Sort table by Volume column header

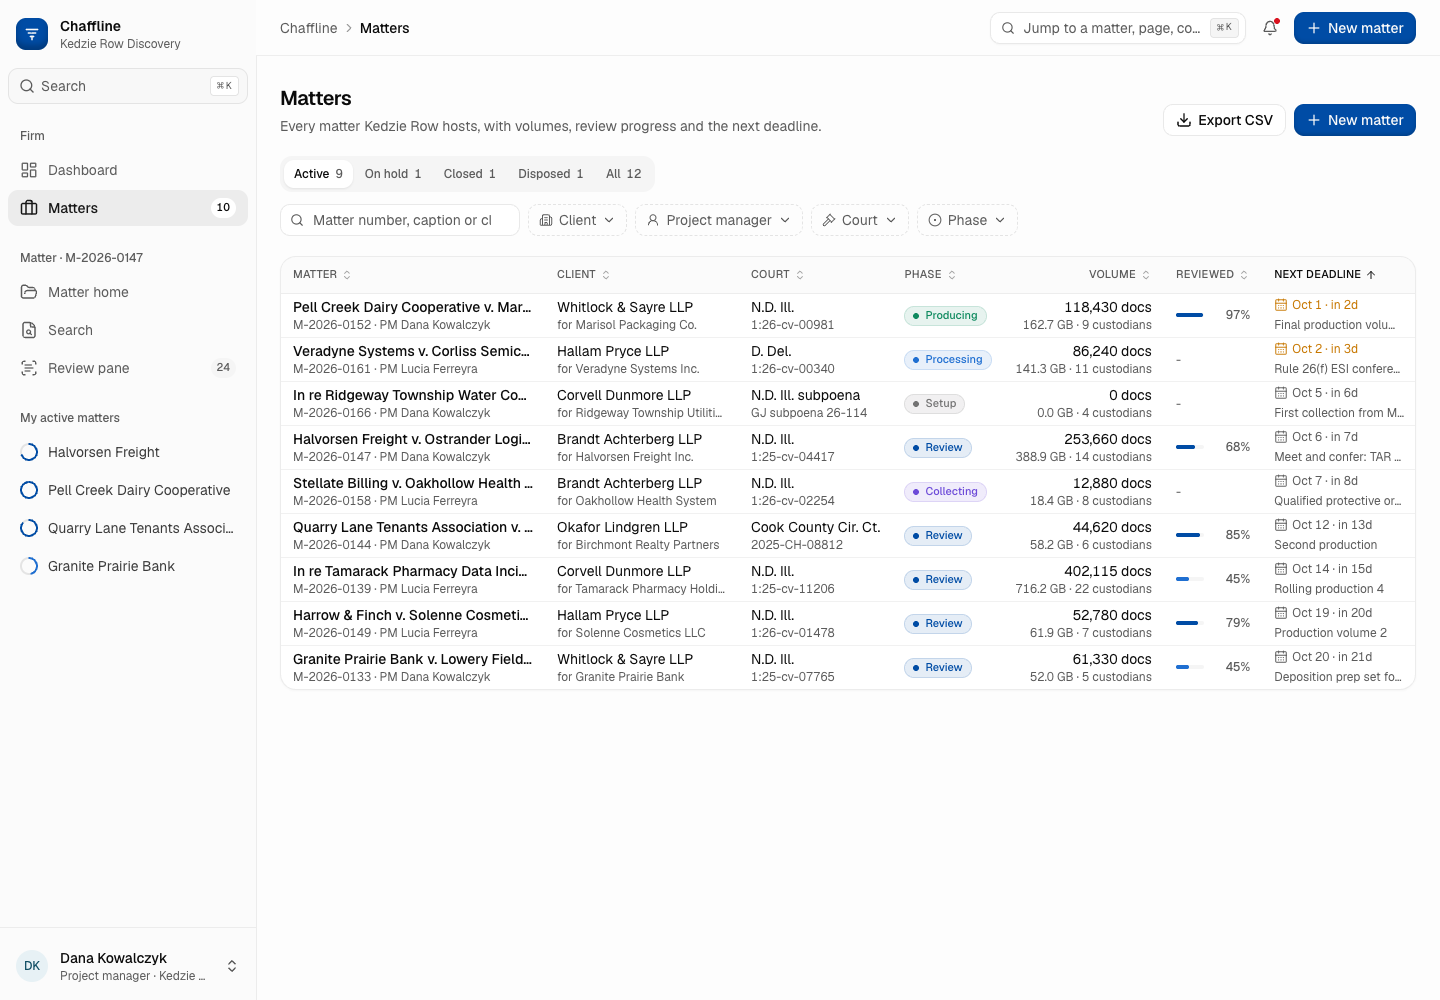[1120, 274]
